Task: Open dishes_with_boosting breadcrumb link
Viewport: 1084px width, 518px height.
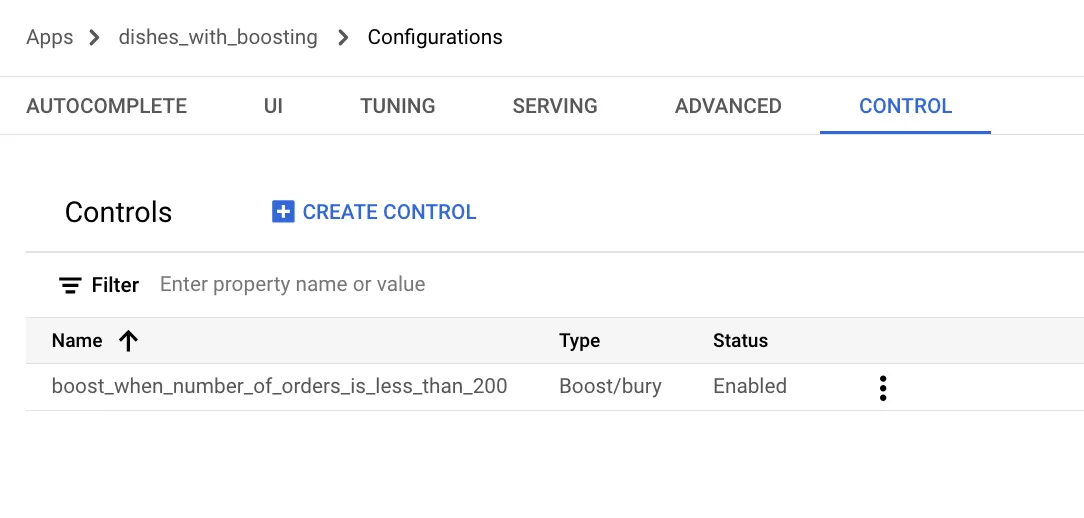Action: [x=218, y=38]
